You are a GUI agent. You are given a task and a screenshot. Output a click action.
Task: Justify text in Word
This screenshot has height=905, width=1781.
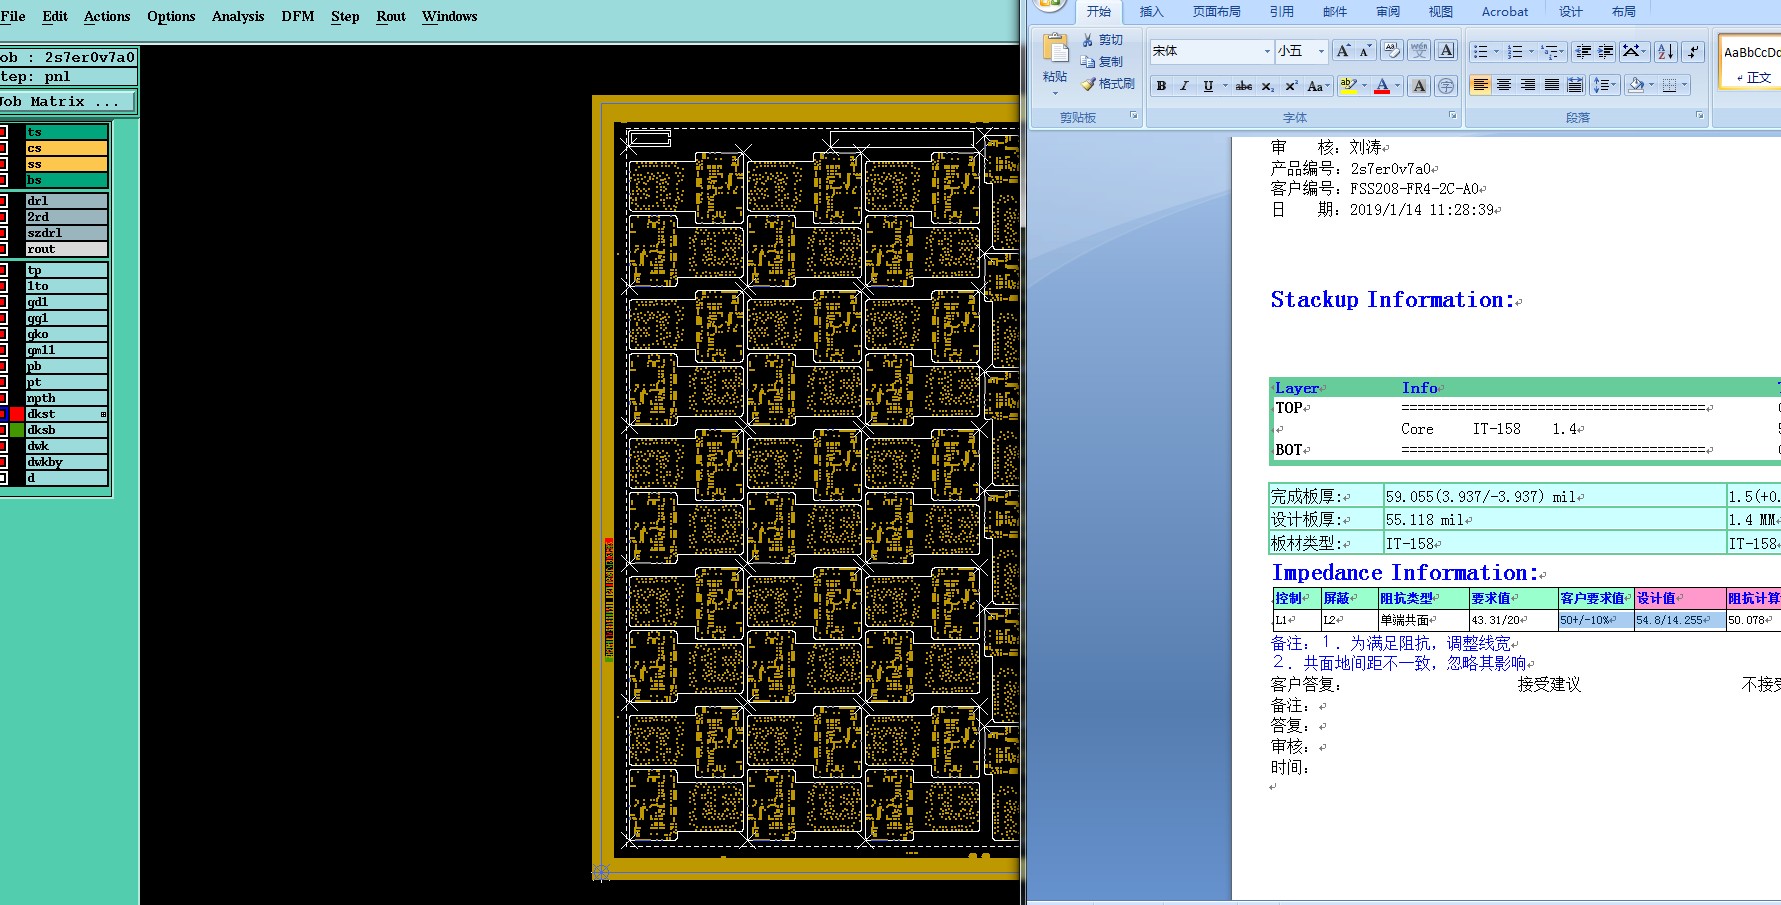tap(1552, 85)
